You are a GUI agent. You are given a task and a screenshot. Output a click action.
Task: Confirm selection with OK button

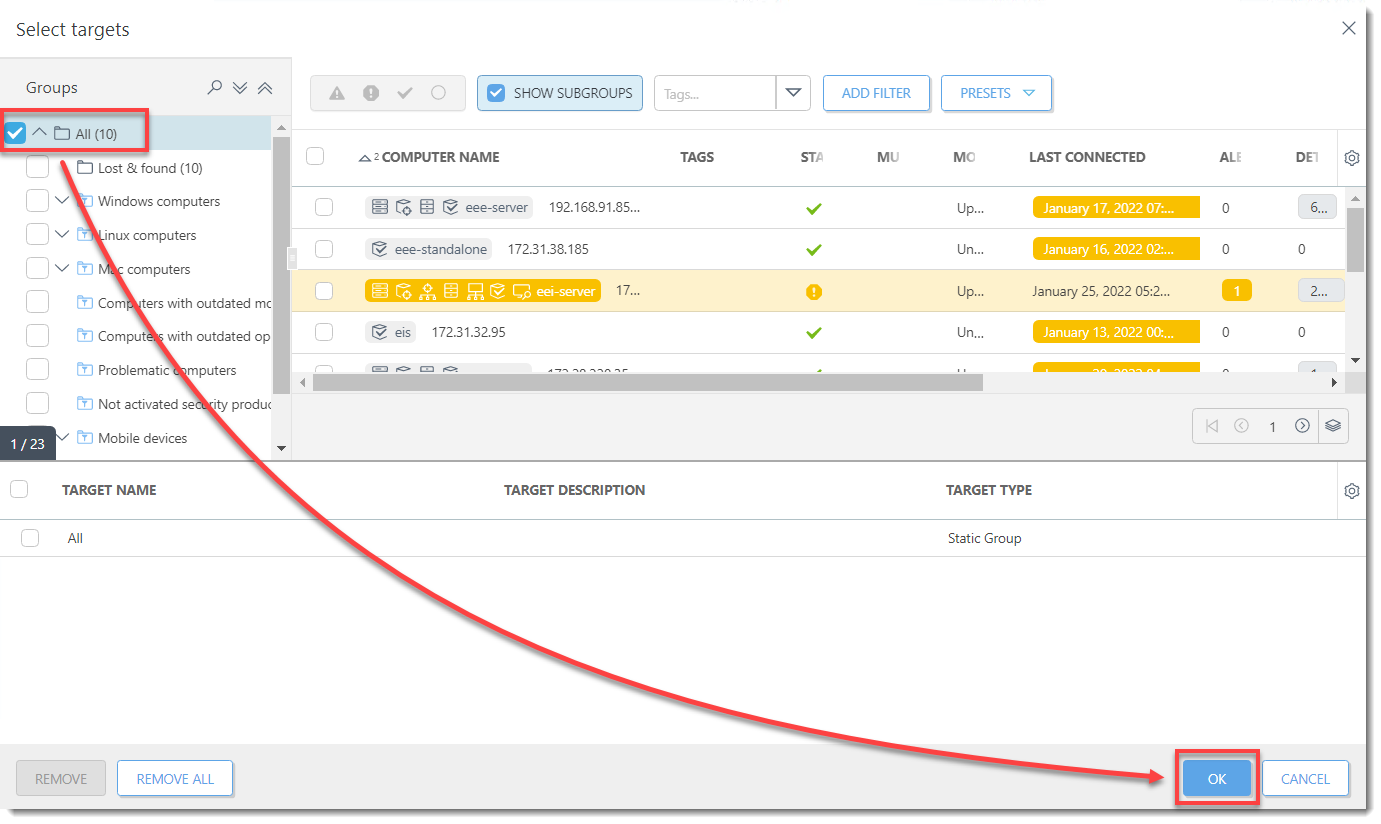[x=1217, y=779]
